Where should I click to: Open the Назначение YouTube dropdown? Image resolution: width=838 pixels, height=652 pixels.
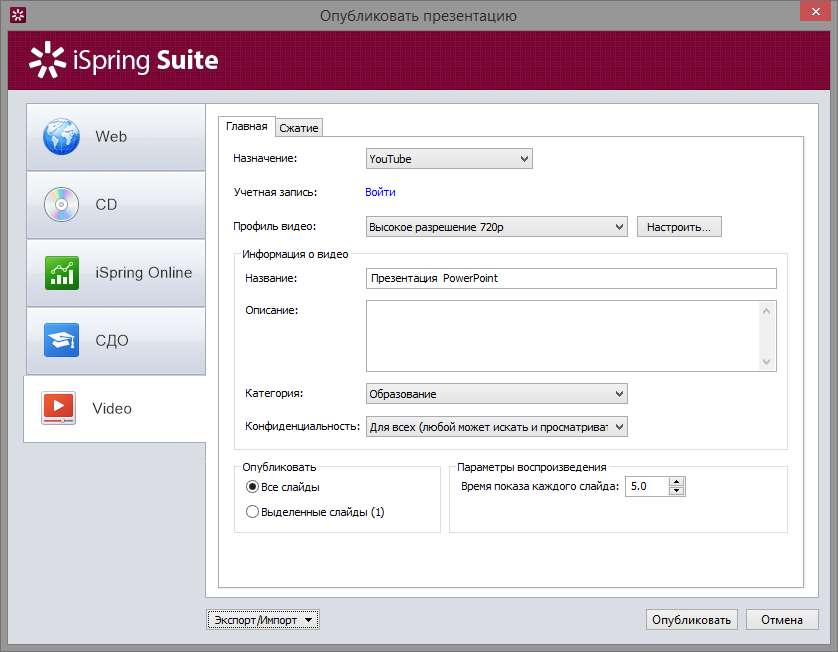point(449,159)
